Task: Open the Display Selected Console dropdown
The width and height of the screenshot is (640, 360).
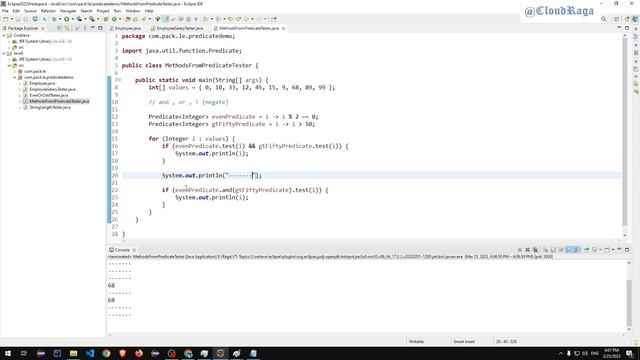Action: coord(600,250)
